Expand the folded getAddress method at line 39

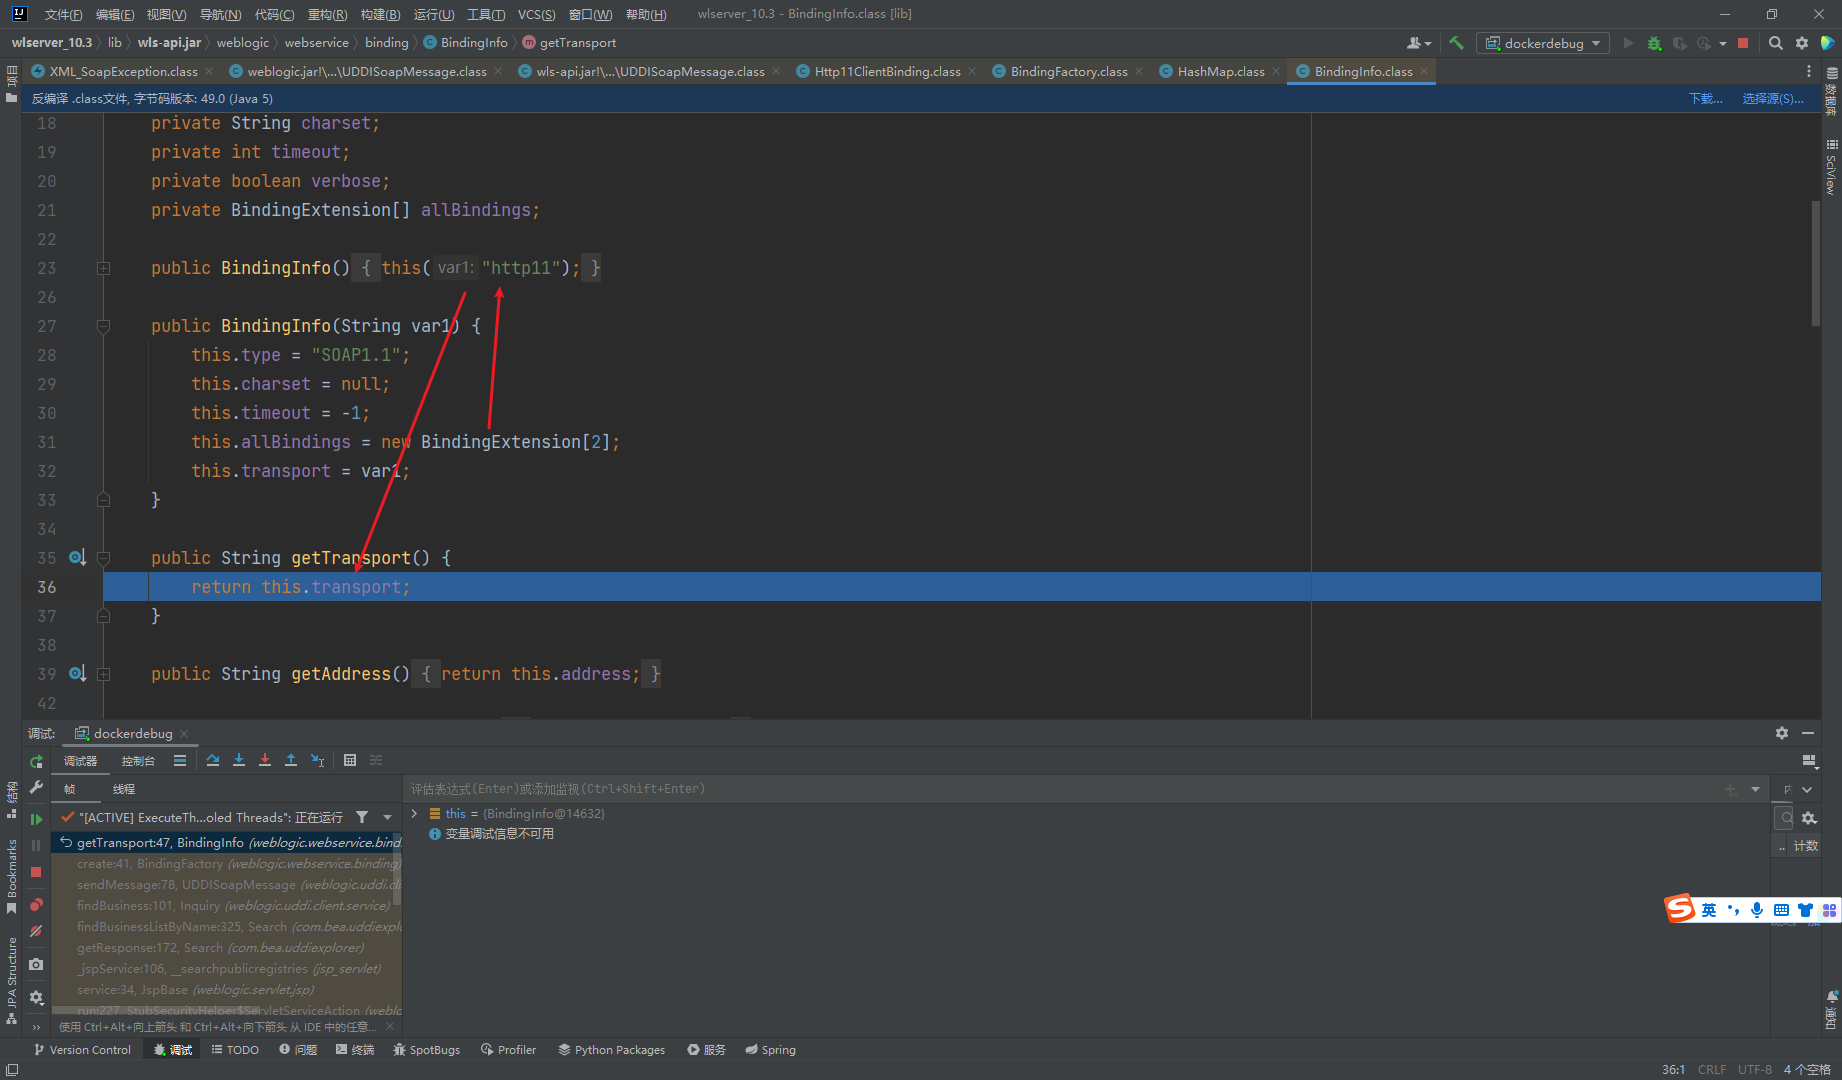[103, 674]
